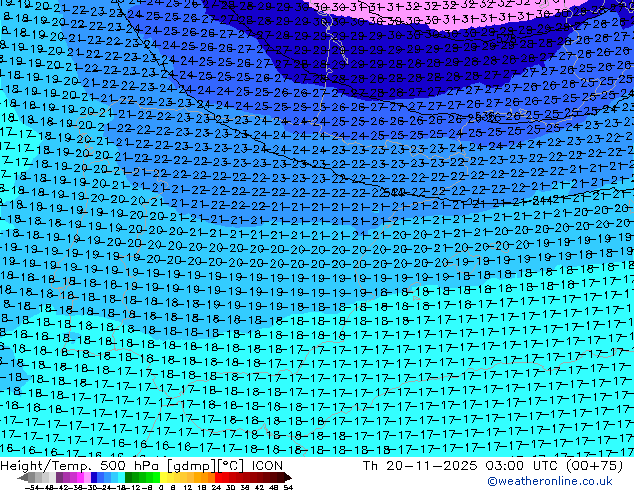This screenshot has height=490, width=634.
Task: Click the gray left arrow of the color scale
Action: 23,477
